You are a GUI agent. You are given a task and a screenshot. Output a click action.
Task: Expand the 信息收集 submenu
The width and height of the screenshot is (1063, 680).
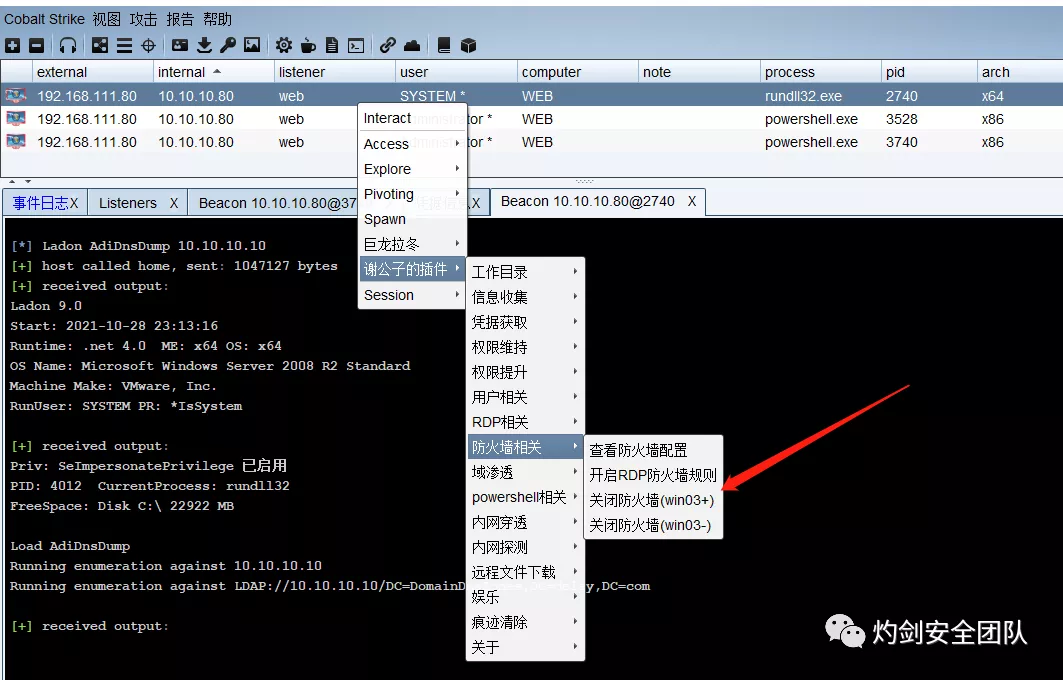[525, 297]
